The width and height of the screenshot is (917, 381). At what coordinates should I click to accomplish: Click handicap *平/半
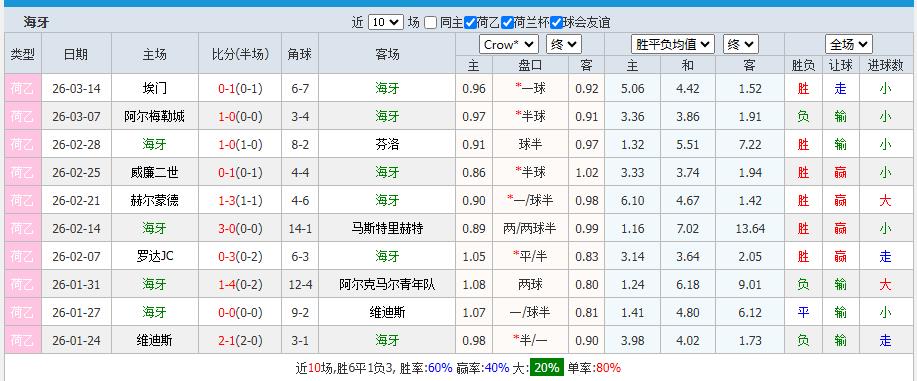pos(529,256)
